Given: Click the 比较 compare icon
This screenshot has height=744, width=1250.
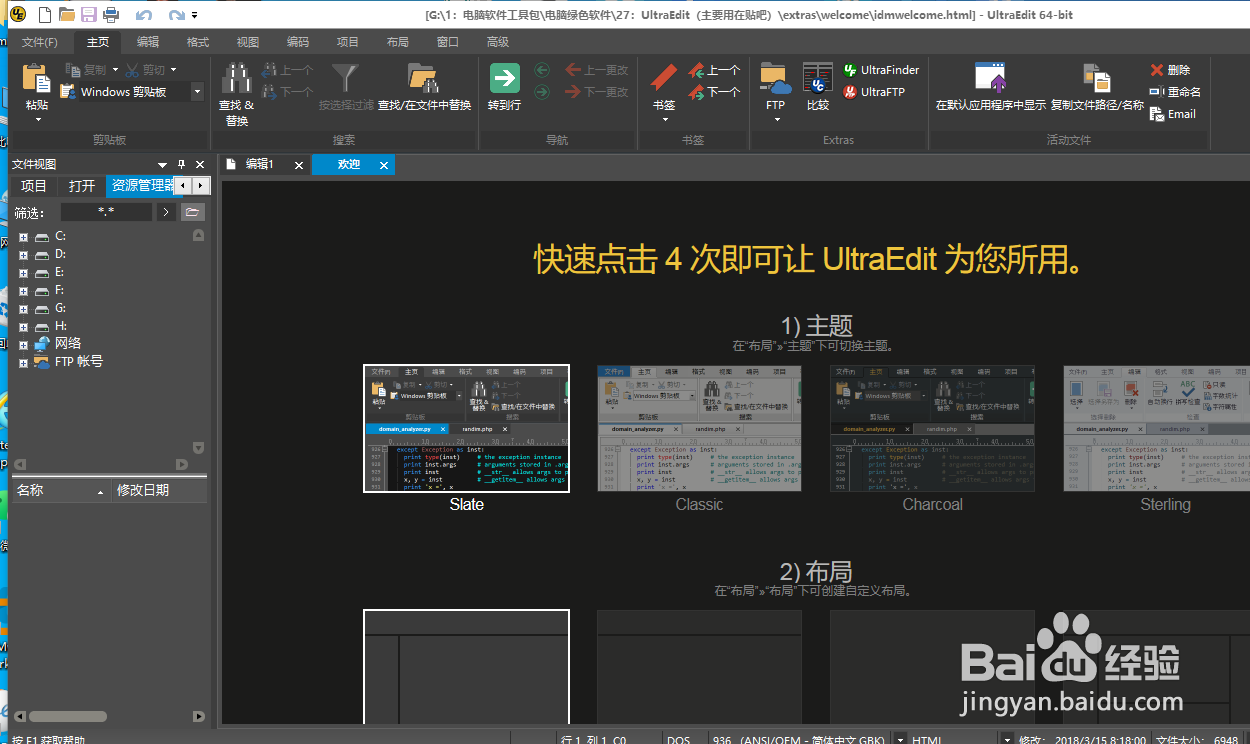Looking at the screenshot, I should (x=818, y=78).
